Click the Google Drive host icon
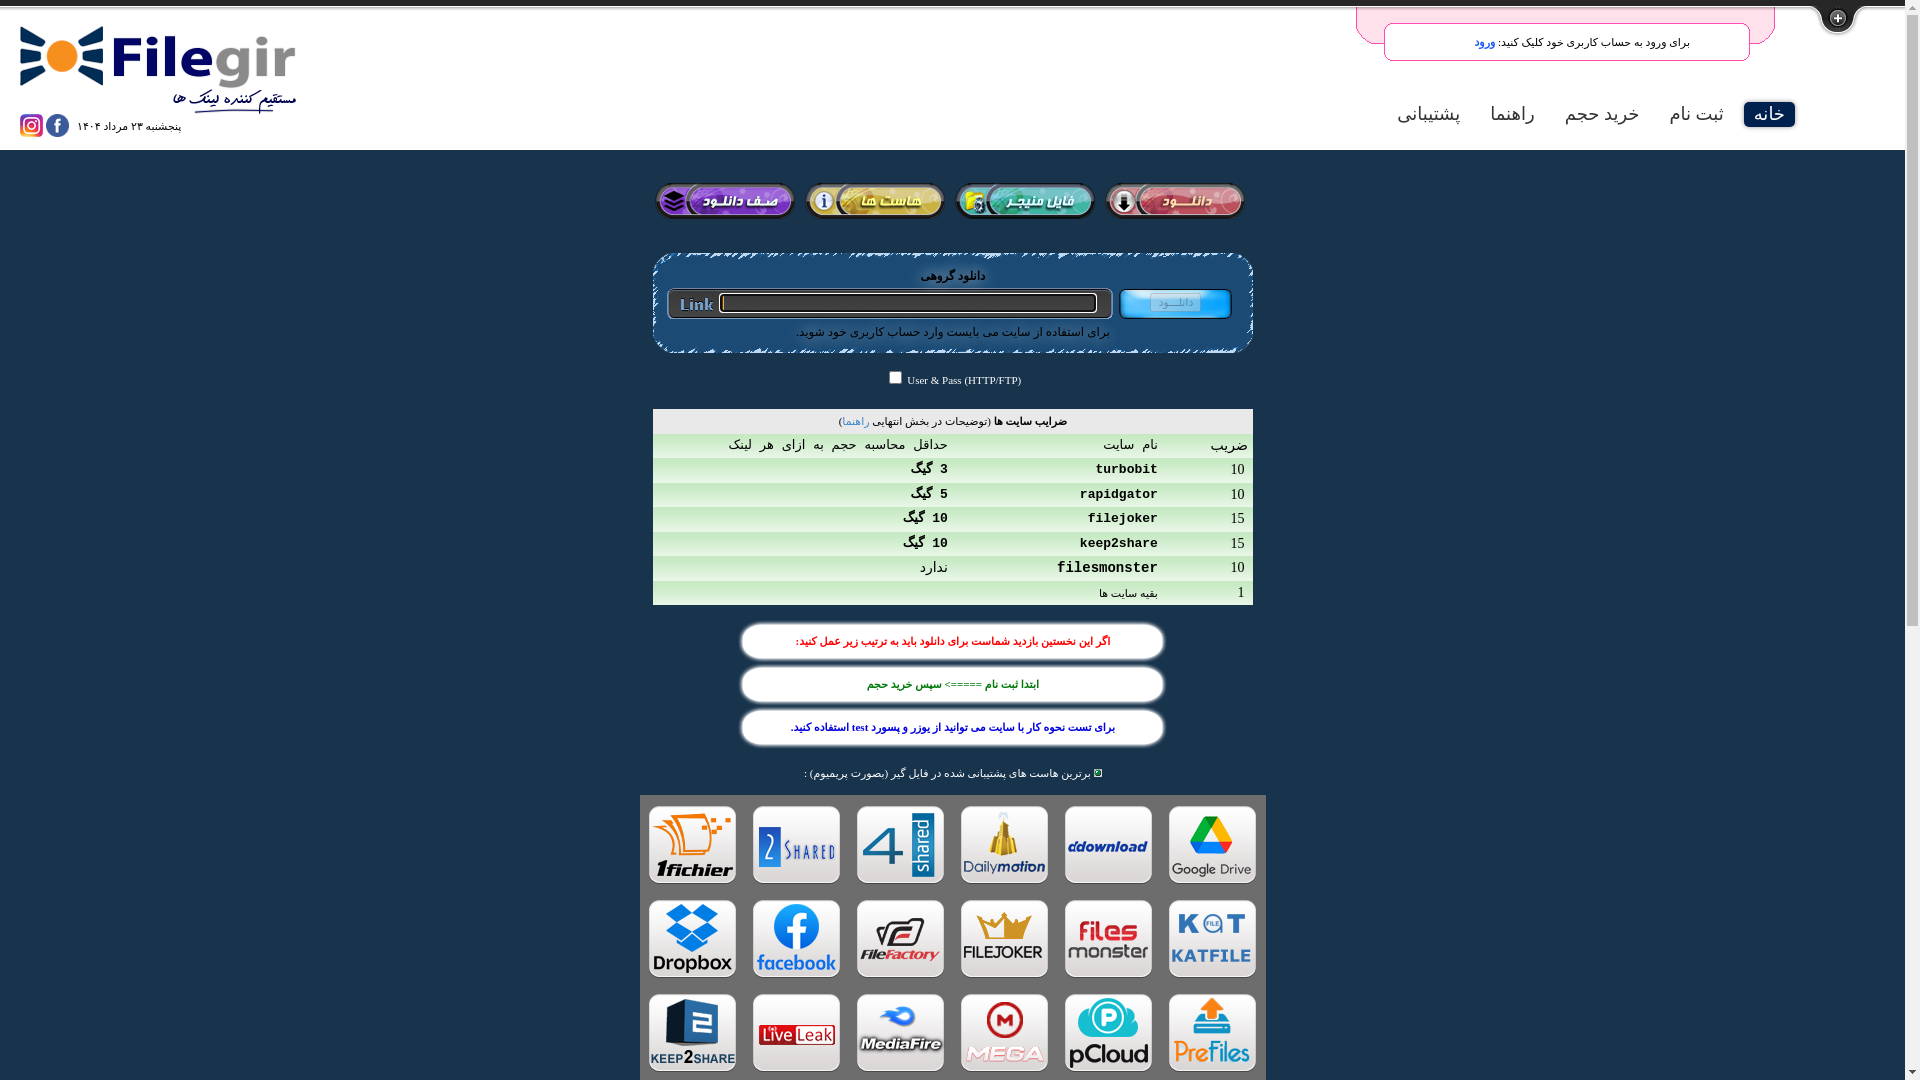1920x1080 pixels. tap(1212, 845)
